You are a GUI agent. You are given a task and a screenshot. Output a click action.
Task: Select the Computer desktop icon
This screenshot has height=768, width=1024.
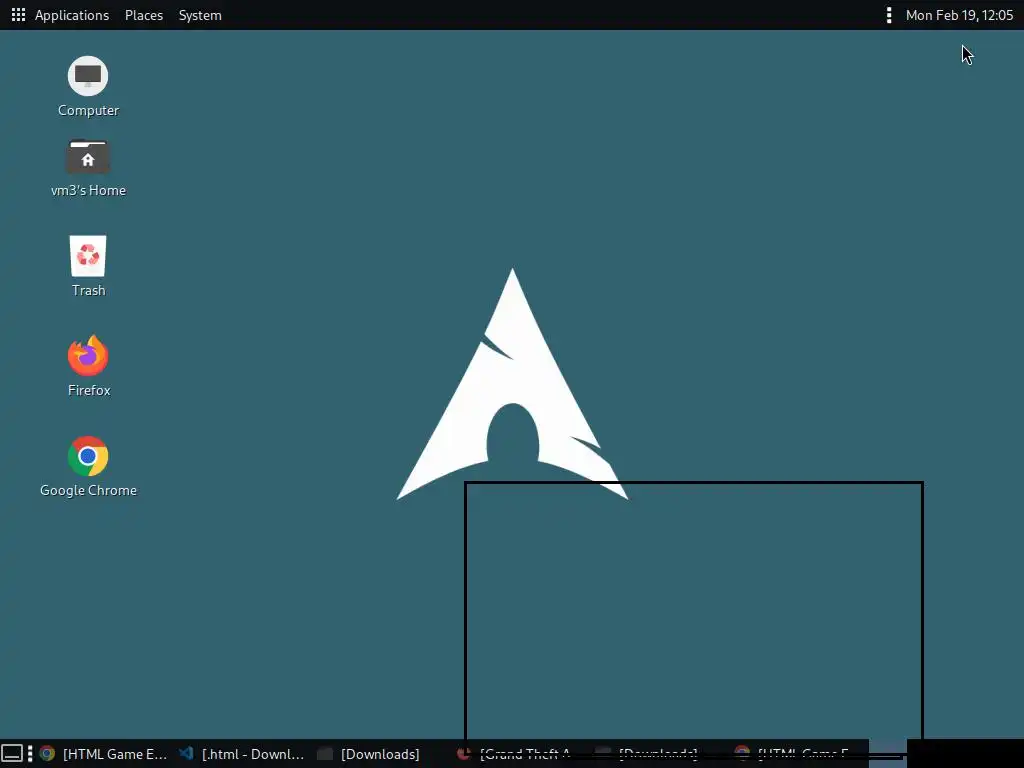pos(88,88)
